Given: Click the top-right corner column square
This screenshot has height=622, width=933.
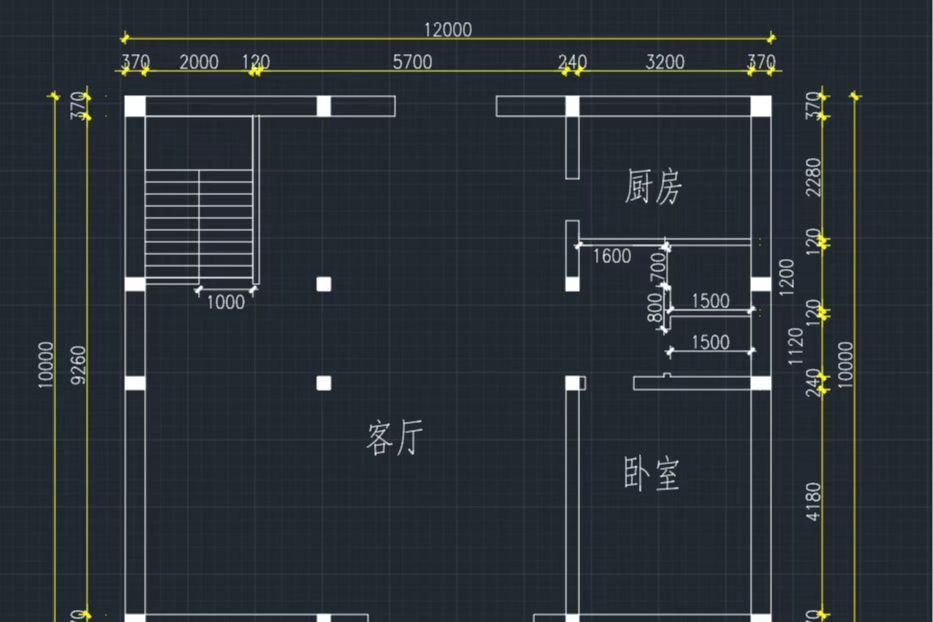Looking at the screenshot, I should (761, 107).
